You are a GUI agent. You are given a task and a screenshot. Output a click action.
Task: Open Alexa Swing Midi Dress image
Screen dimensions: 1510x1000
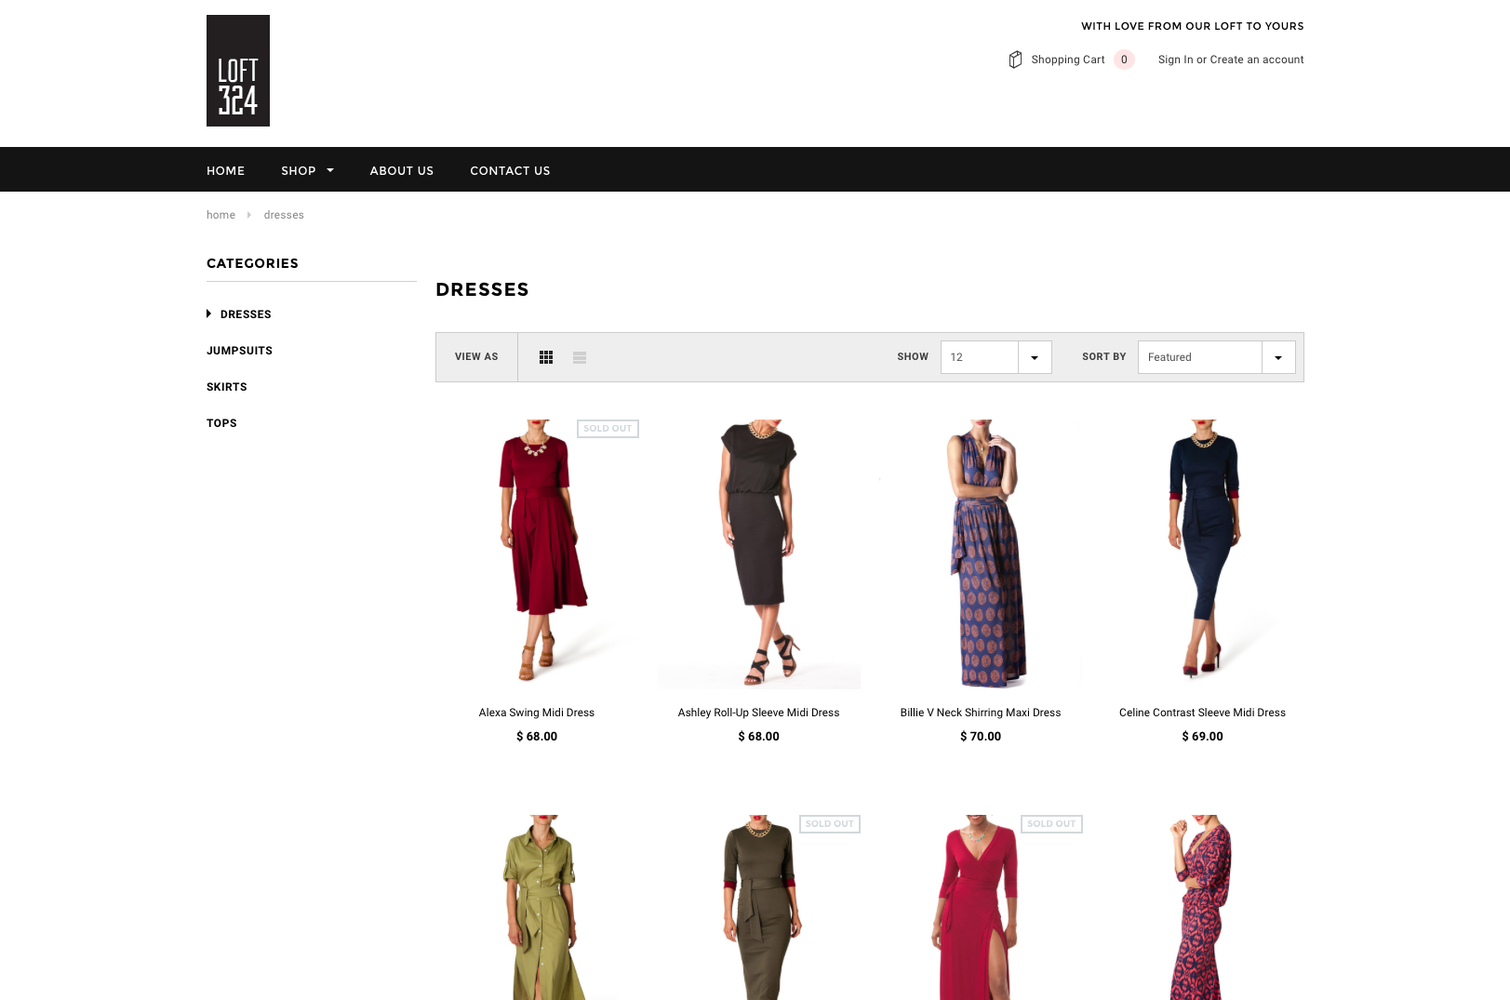tap(538, 553)
